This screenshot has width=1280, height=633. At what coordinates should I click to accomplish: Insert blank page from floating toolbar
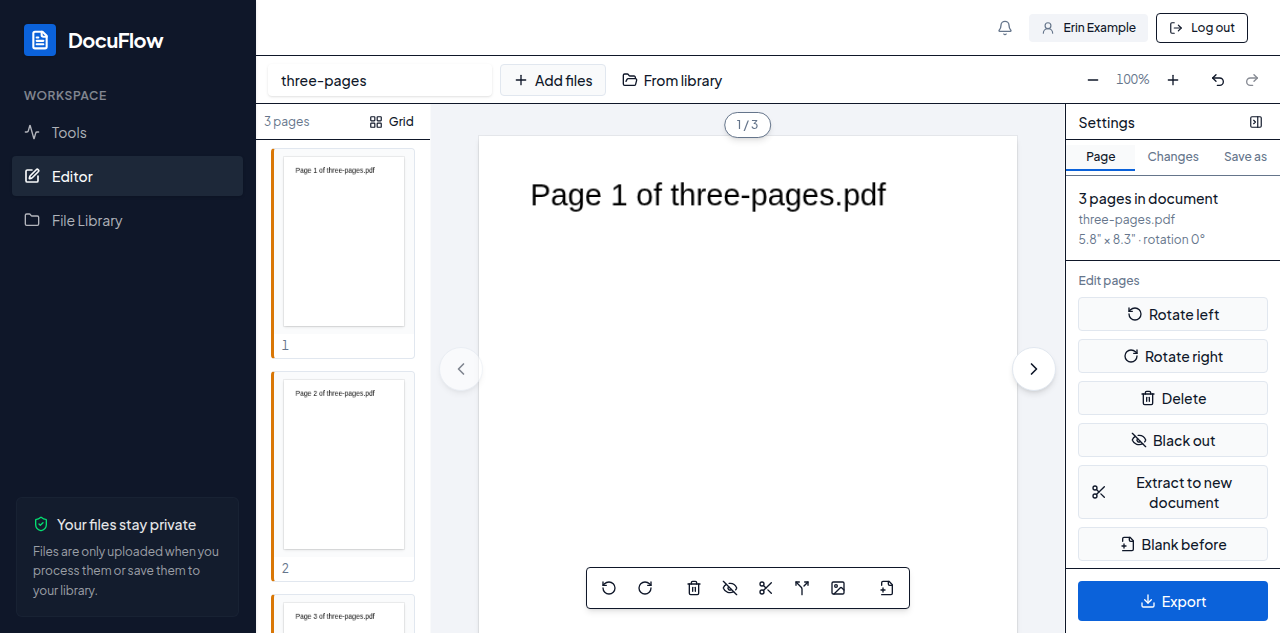point(886,588)
